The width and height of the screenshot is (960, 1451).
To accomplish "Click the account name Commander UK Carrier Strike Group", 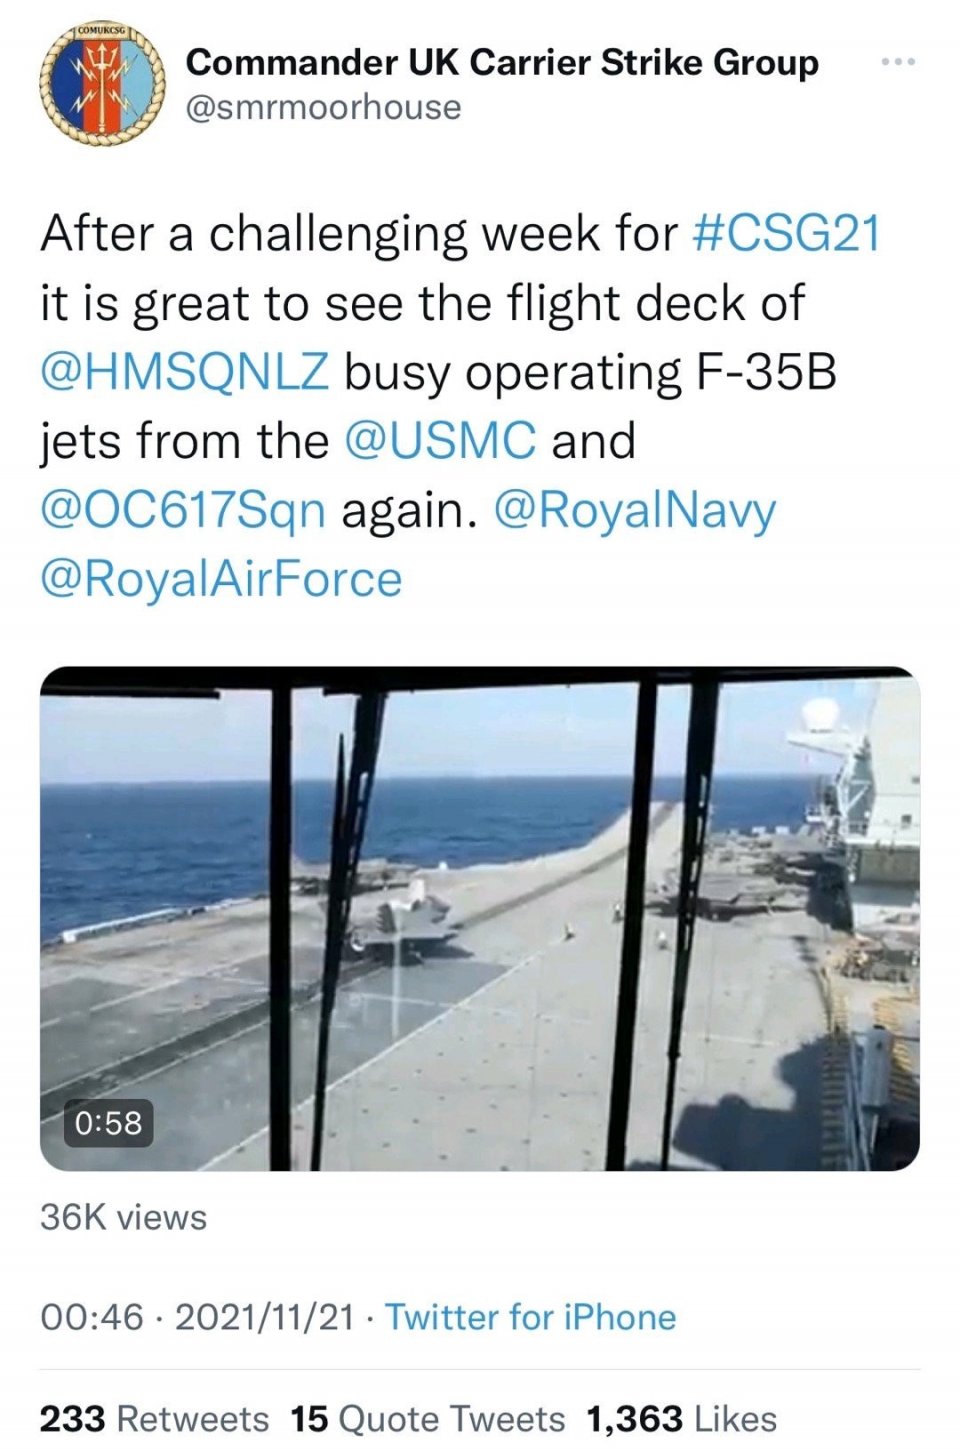I will pos(502,63).
